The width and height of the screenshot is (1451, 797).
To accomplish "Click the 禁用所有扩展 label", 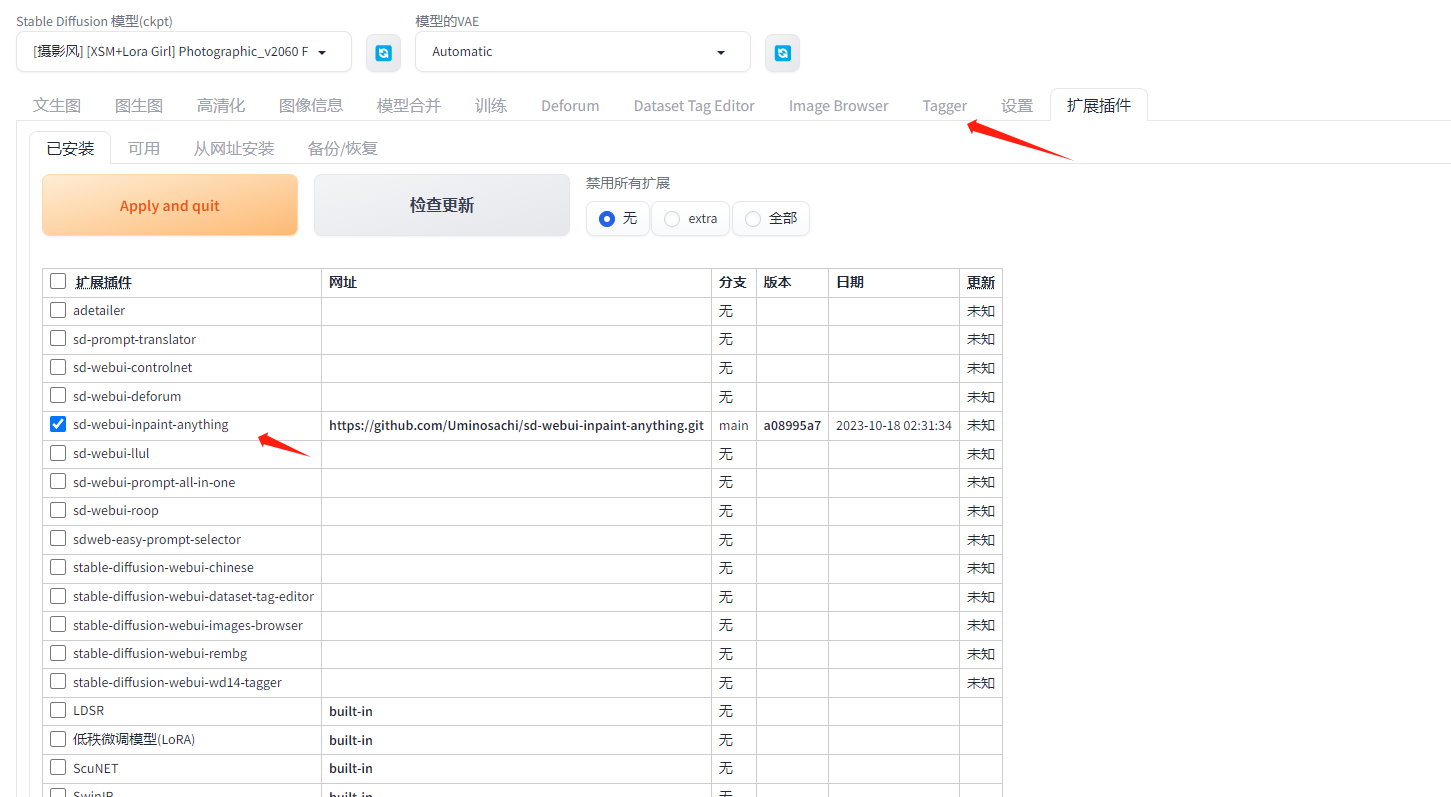I will coord(628,183).
